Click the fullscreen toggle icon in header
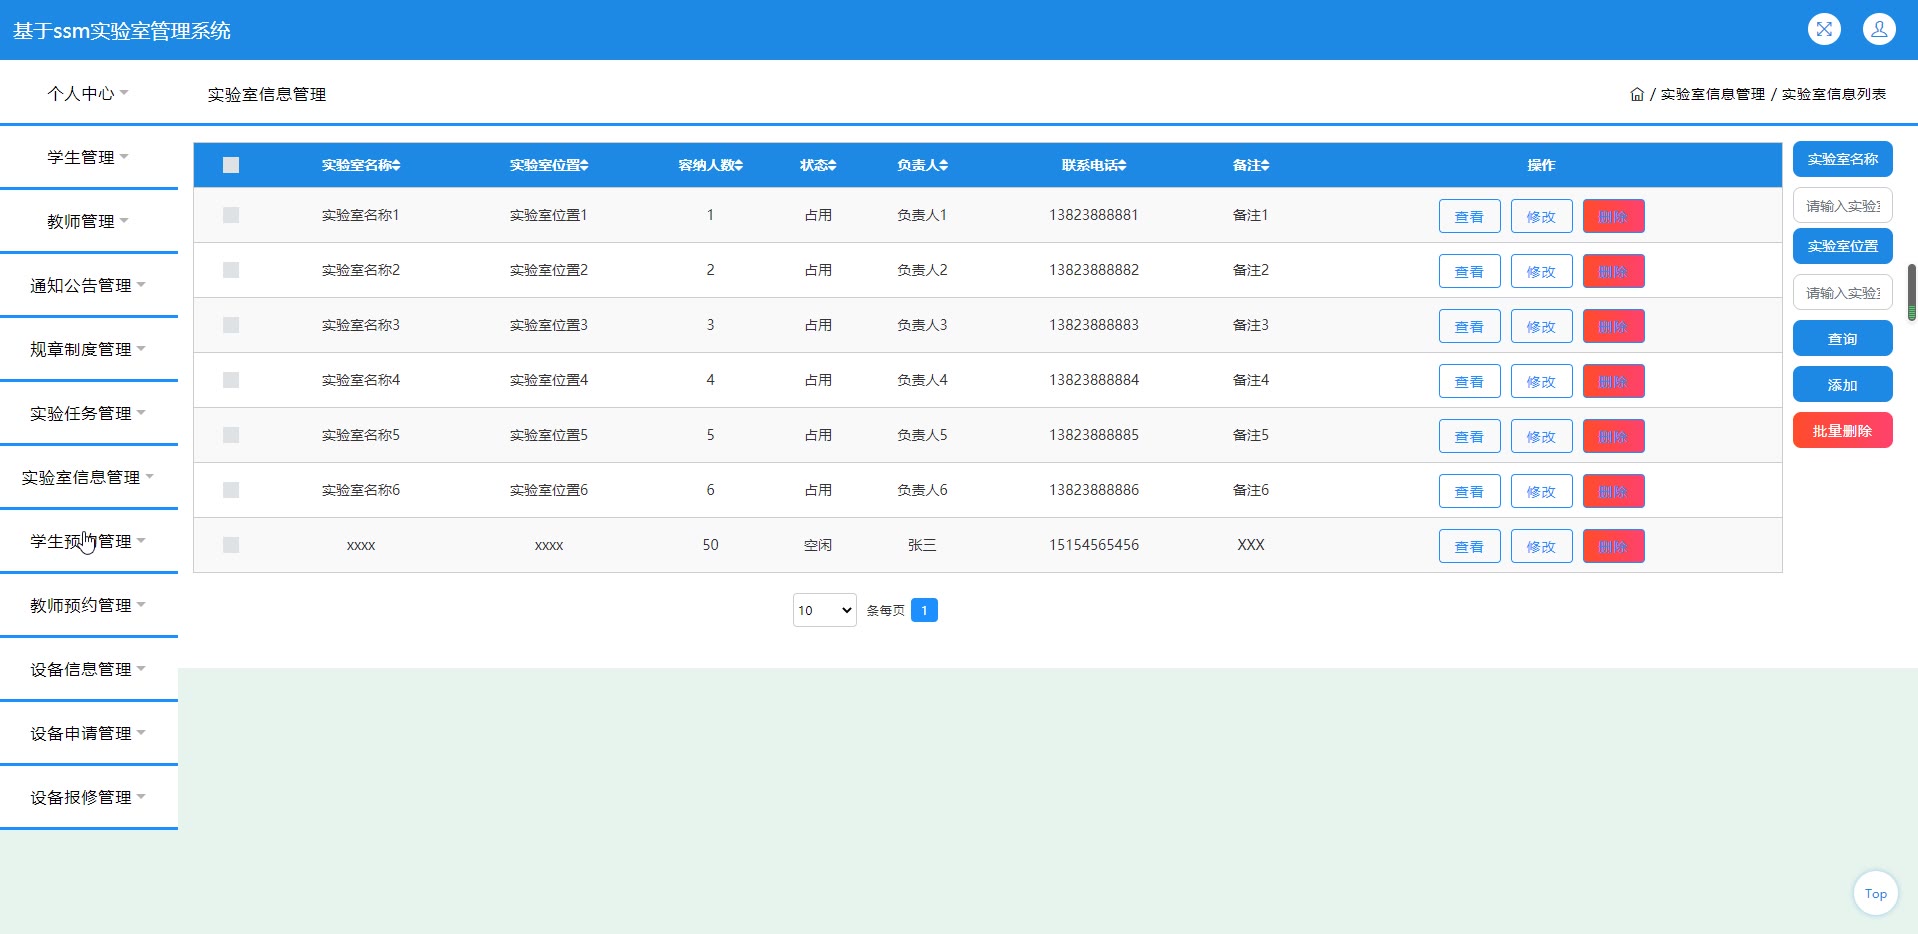This screenshot has height=934, width=1918. pyautogui.click(x=1824, y=29)
